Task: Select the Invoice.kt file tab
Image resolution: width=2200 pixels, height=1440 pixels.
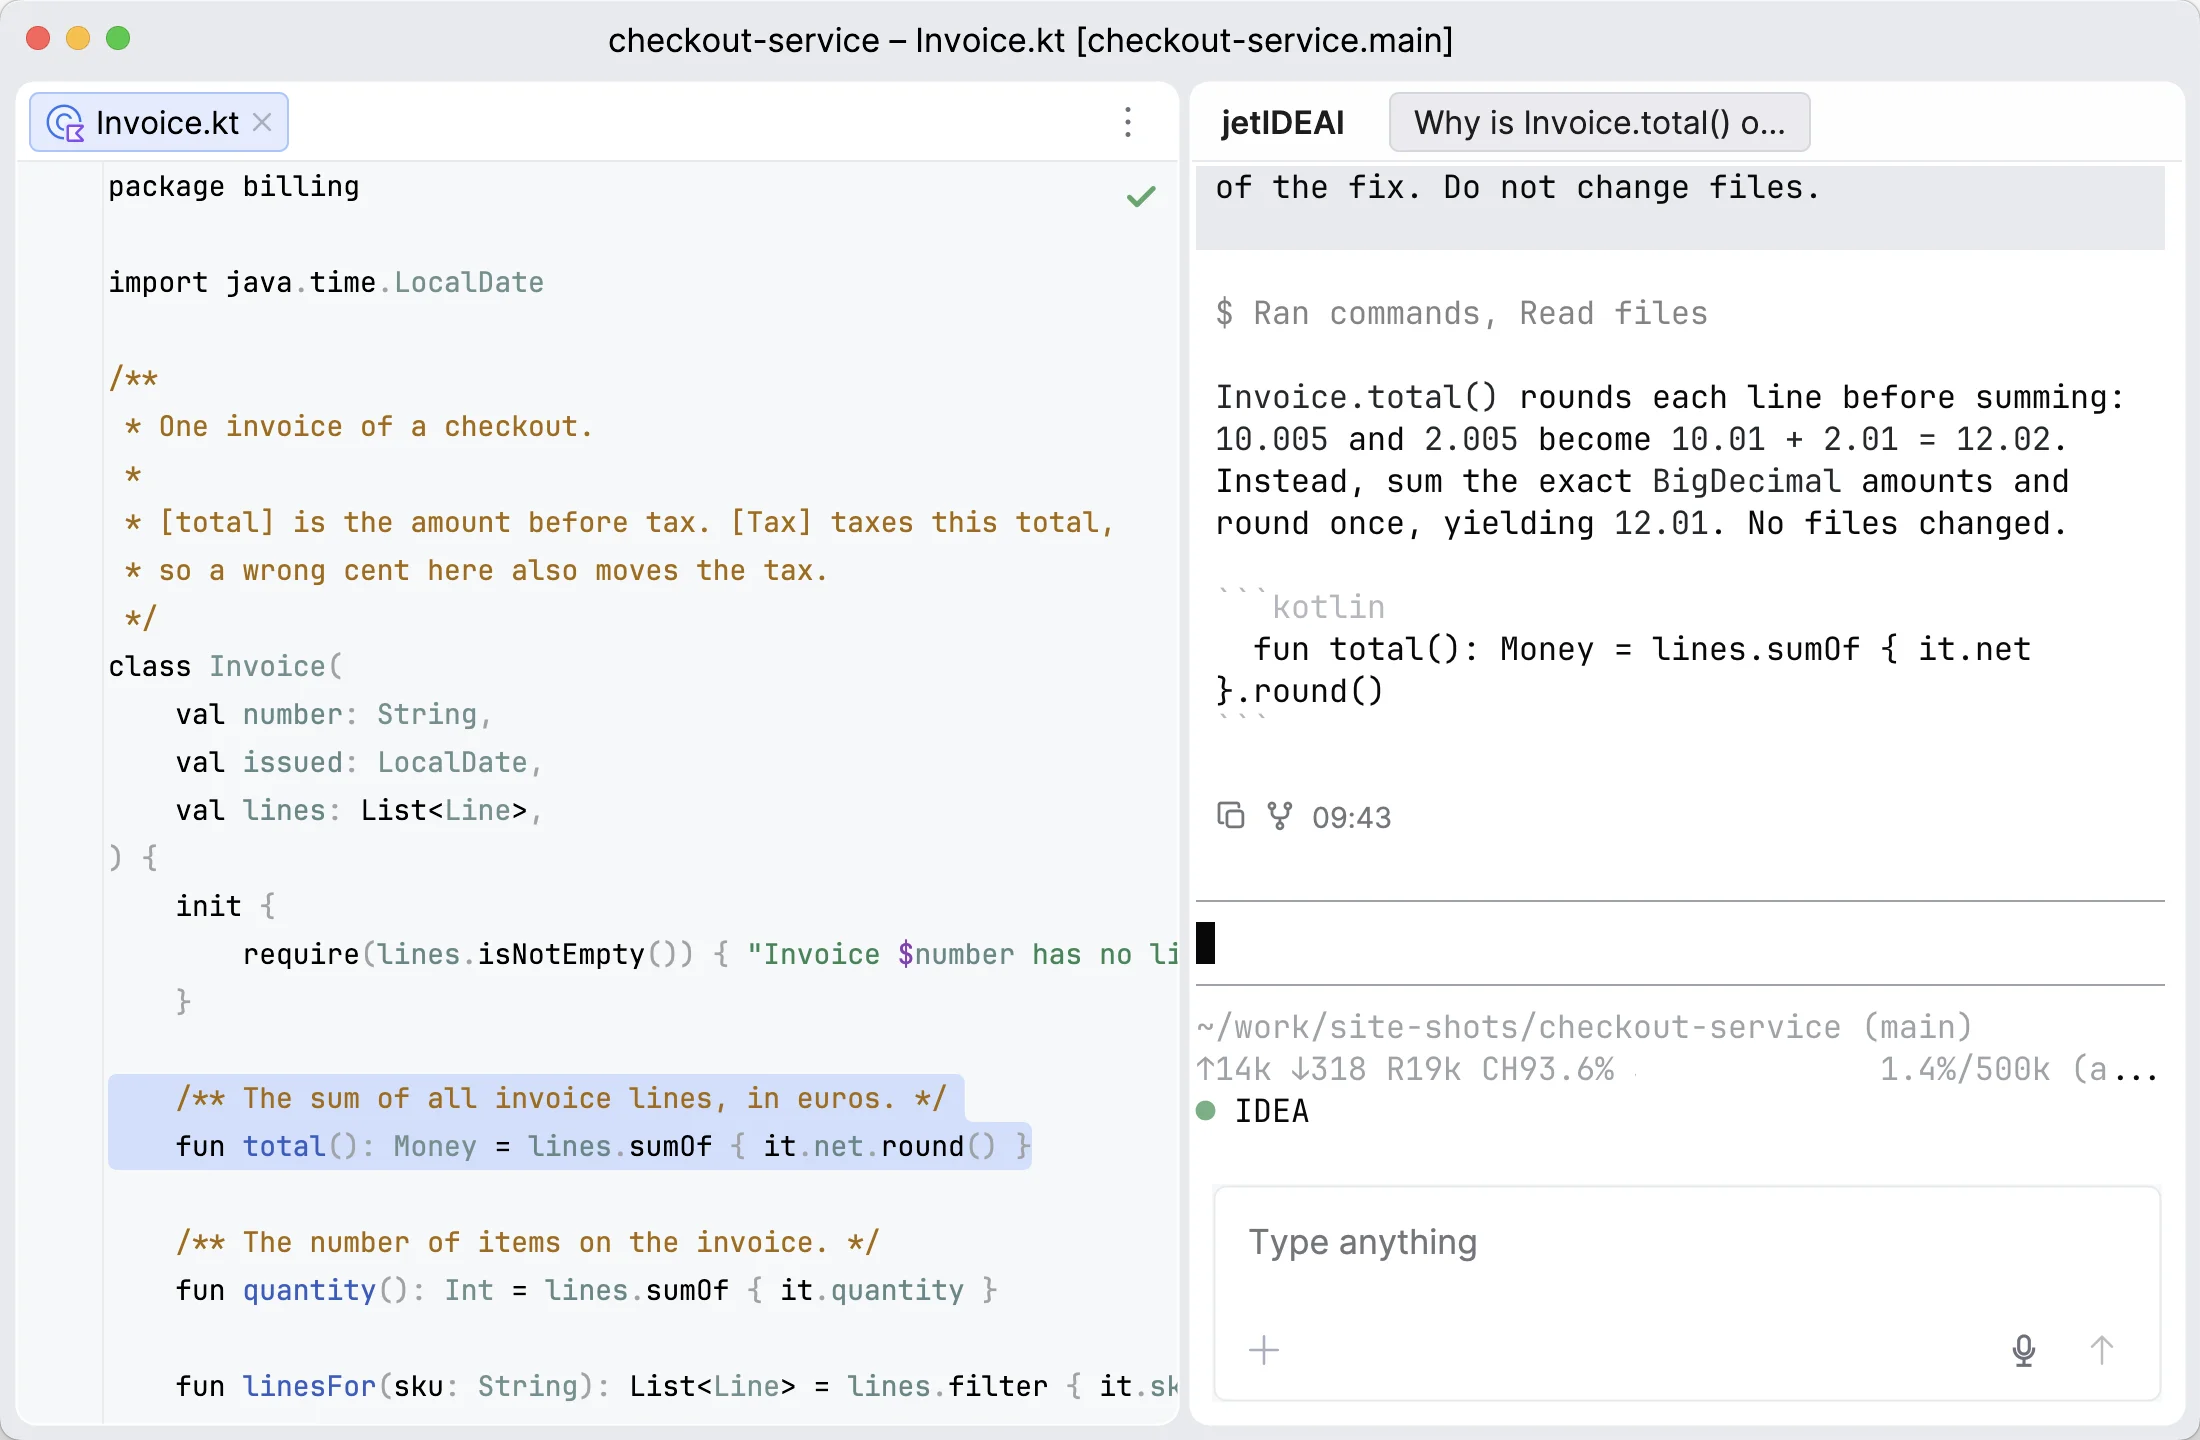Action: point(159,122)
